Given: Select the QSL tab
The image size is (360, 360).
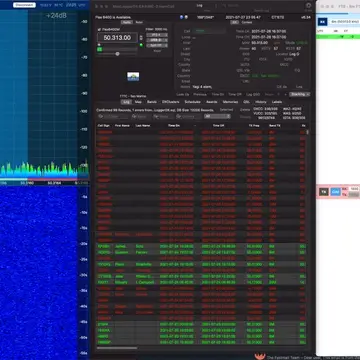Looking at the screenshot, I should [x=247, y=102].
